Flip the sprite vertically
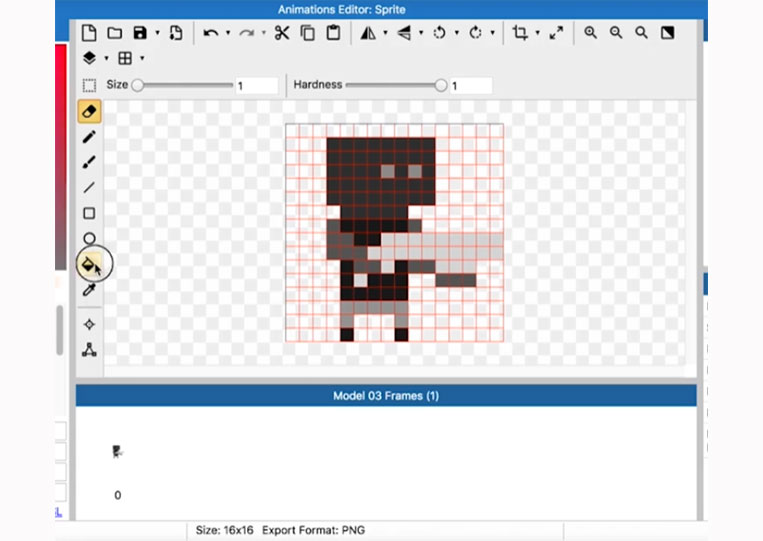Image resolution: width=763 pixels, height=541 pixels. click(x=404, y=33)
